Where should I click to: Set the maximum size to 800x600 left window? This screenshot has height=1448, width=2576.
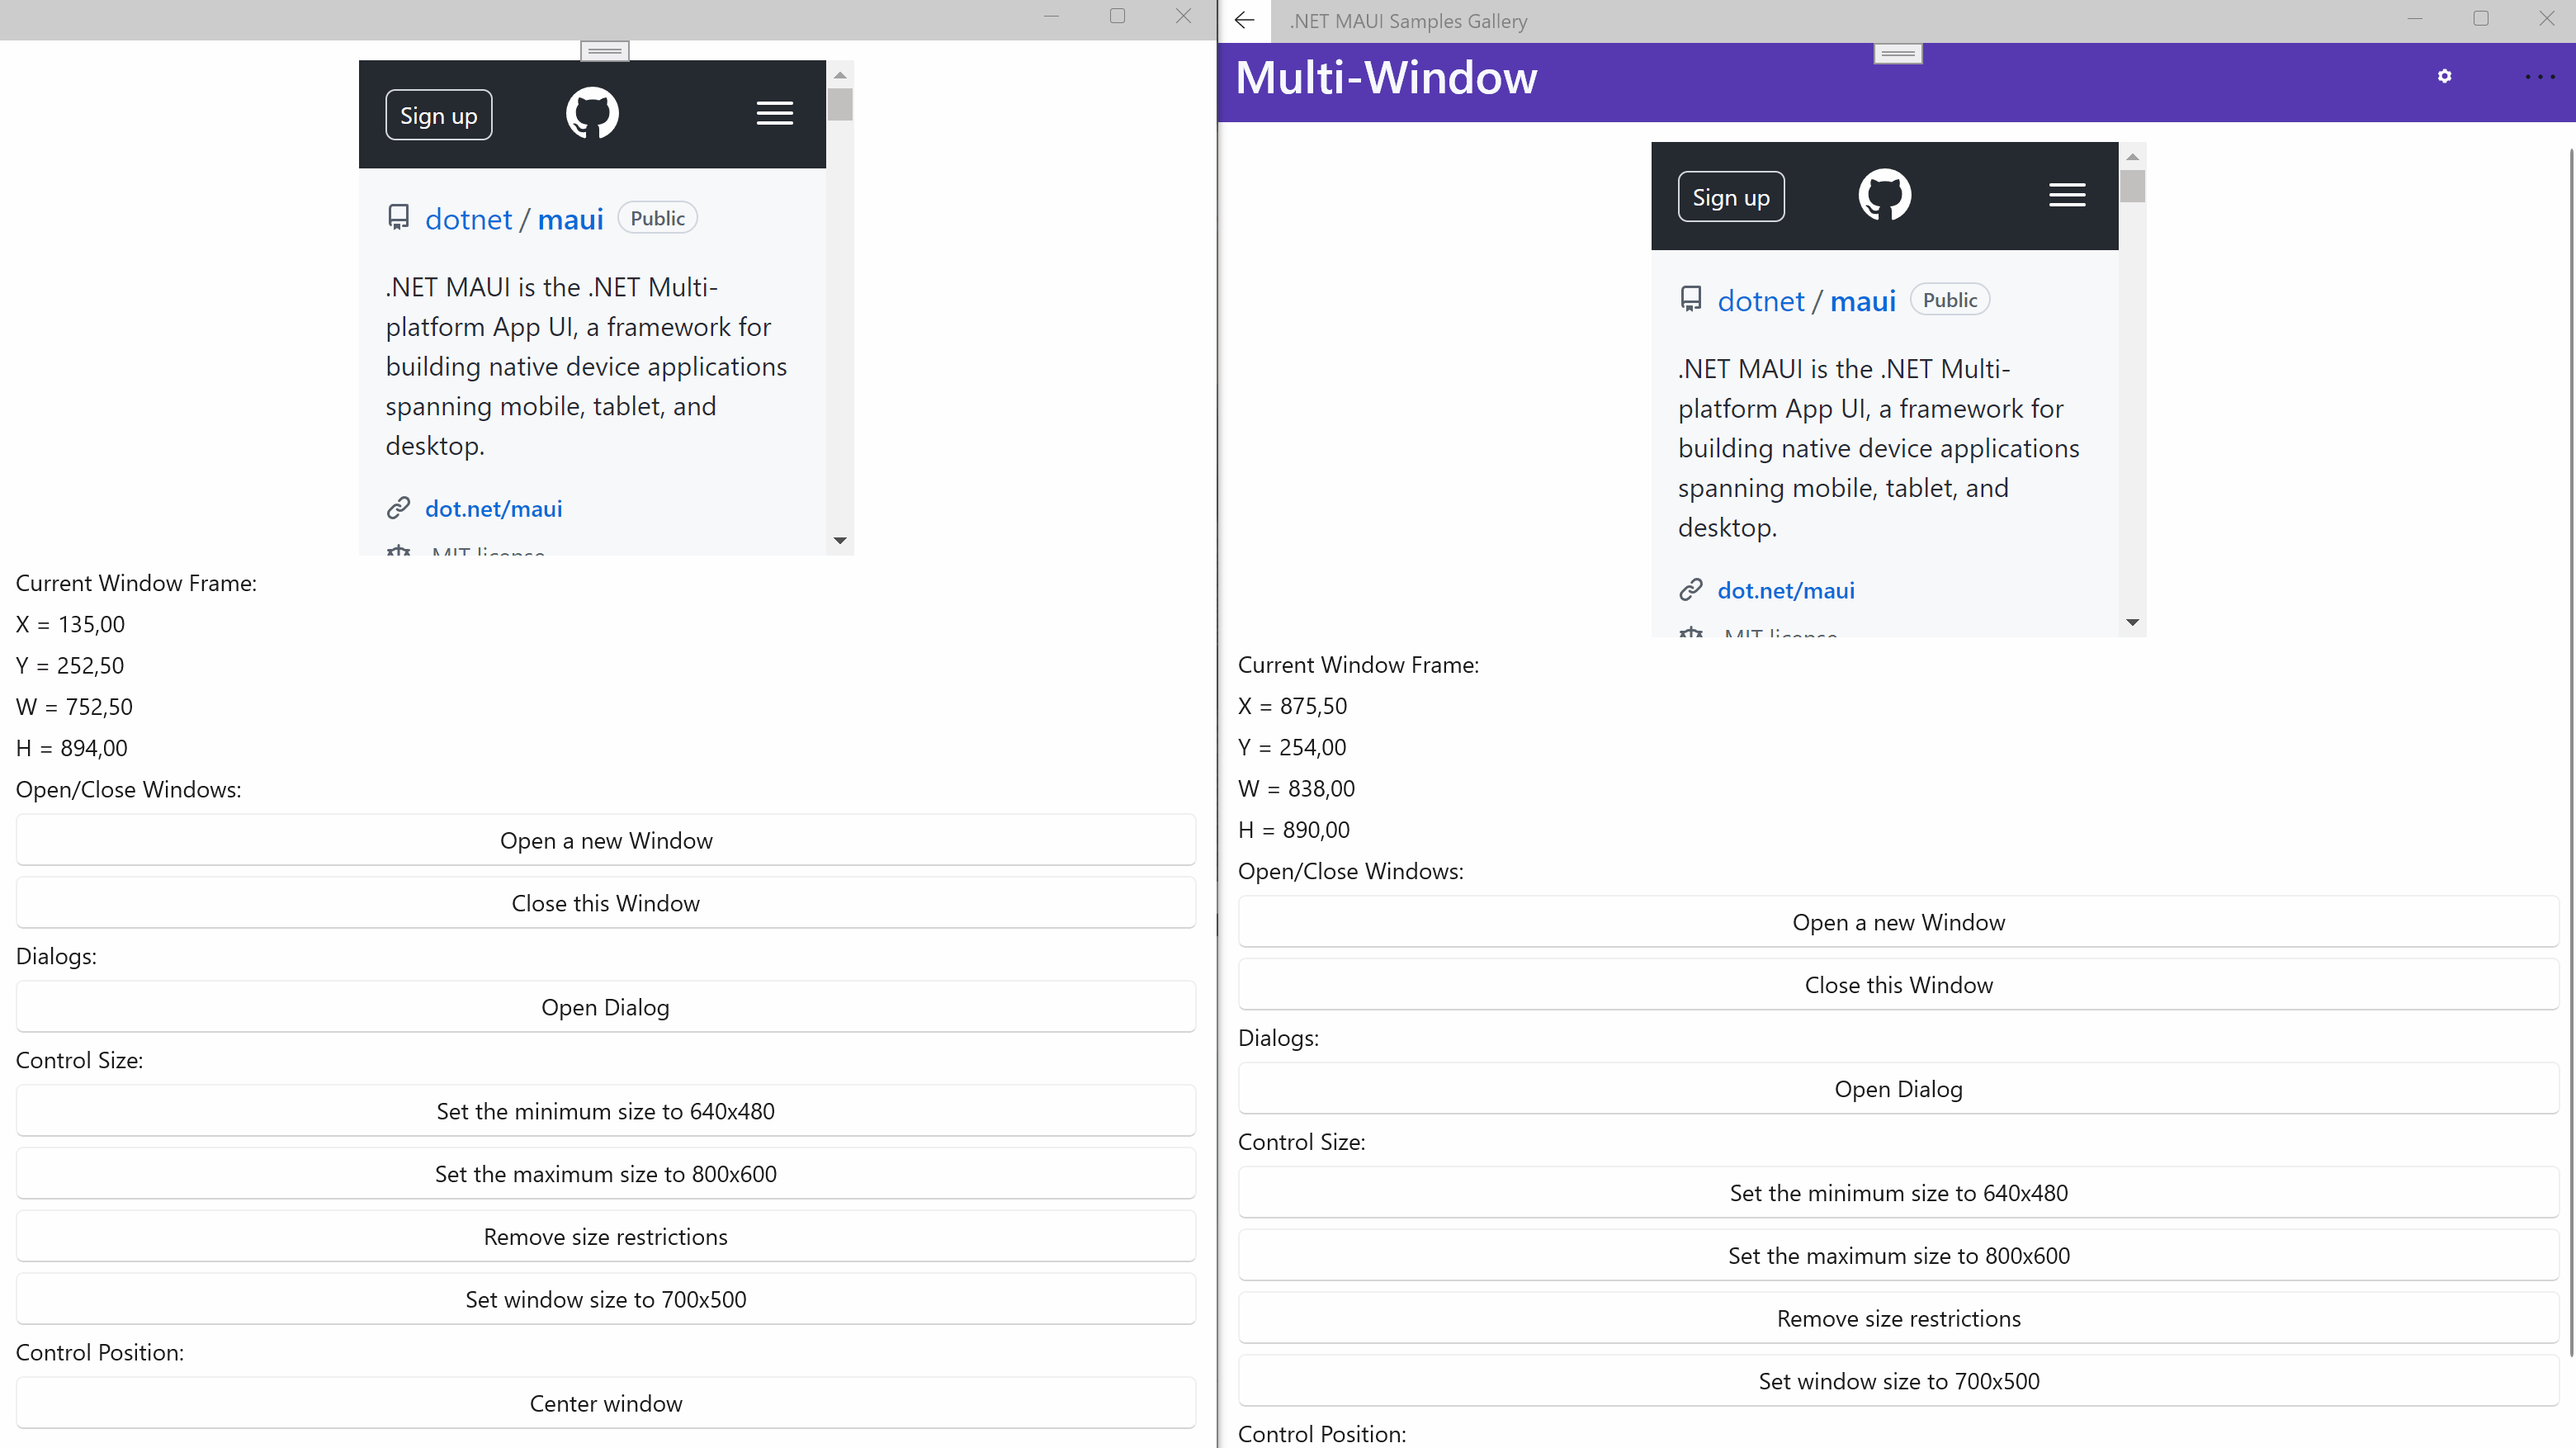coord(605,1174)
